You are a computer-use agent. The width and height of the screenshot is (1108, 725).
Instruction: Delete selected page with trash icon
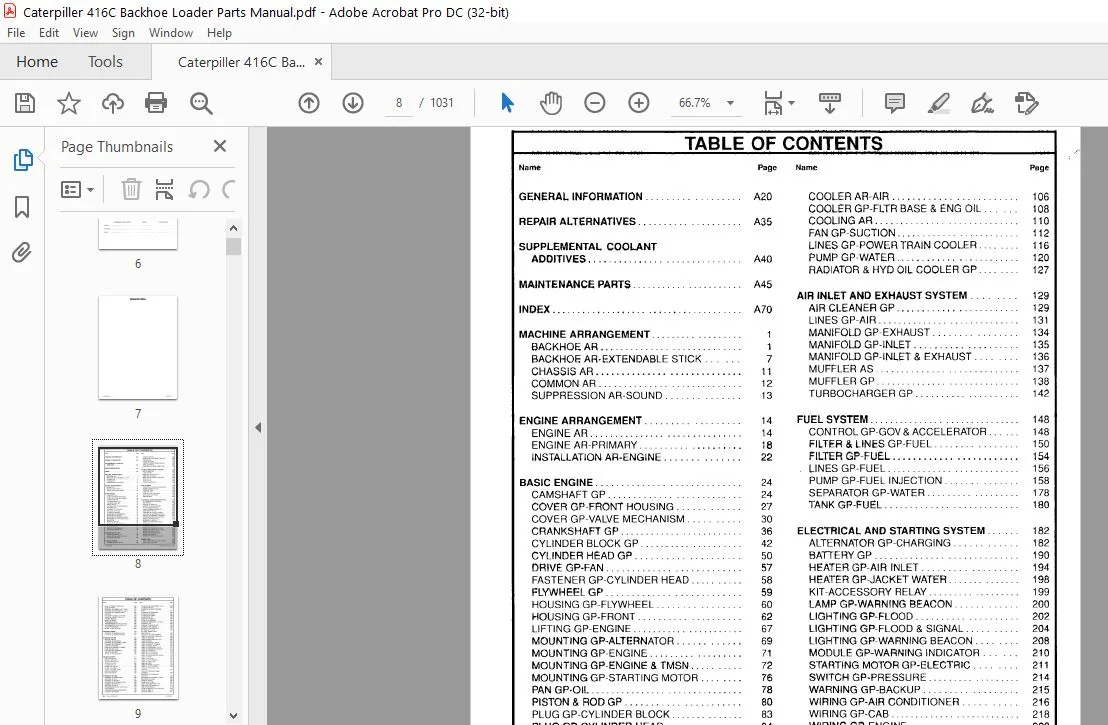point(131,189)
